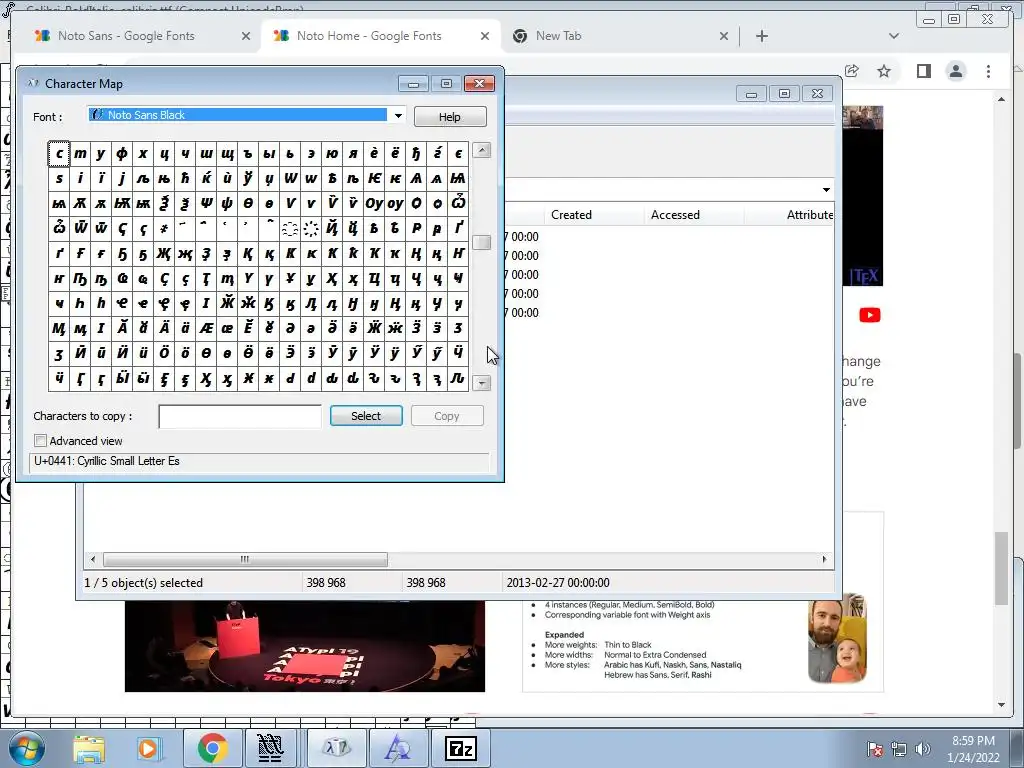Select the Cyrillic letter ю in the grid

click(332, 153)
